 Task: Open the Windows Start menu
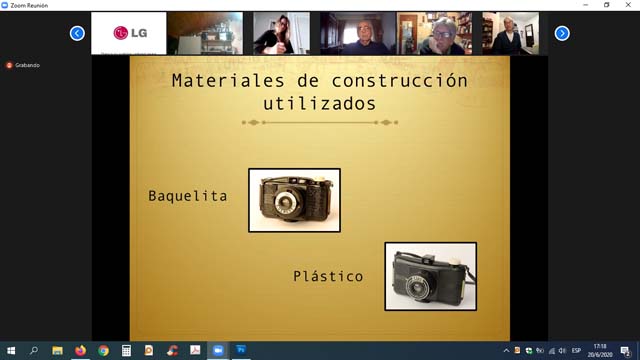tap(11, 350)
